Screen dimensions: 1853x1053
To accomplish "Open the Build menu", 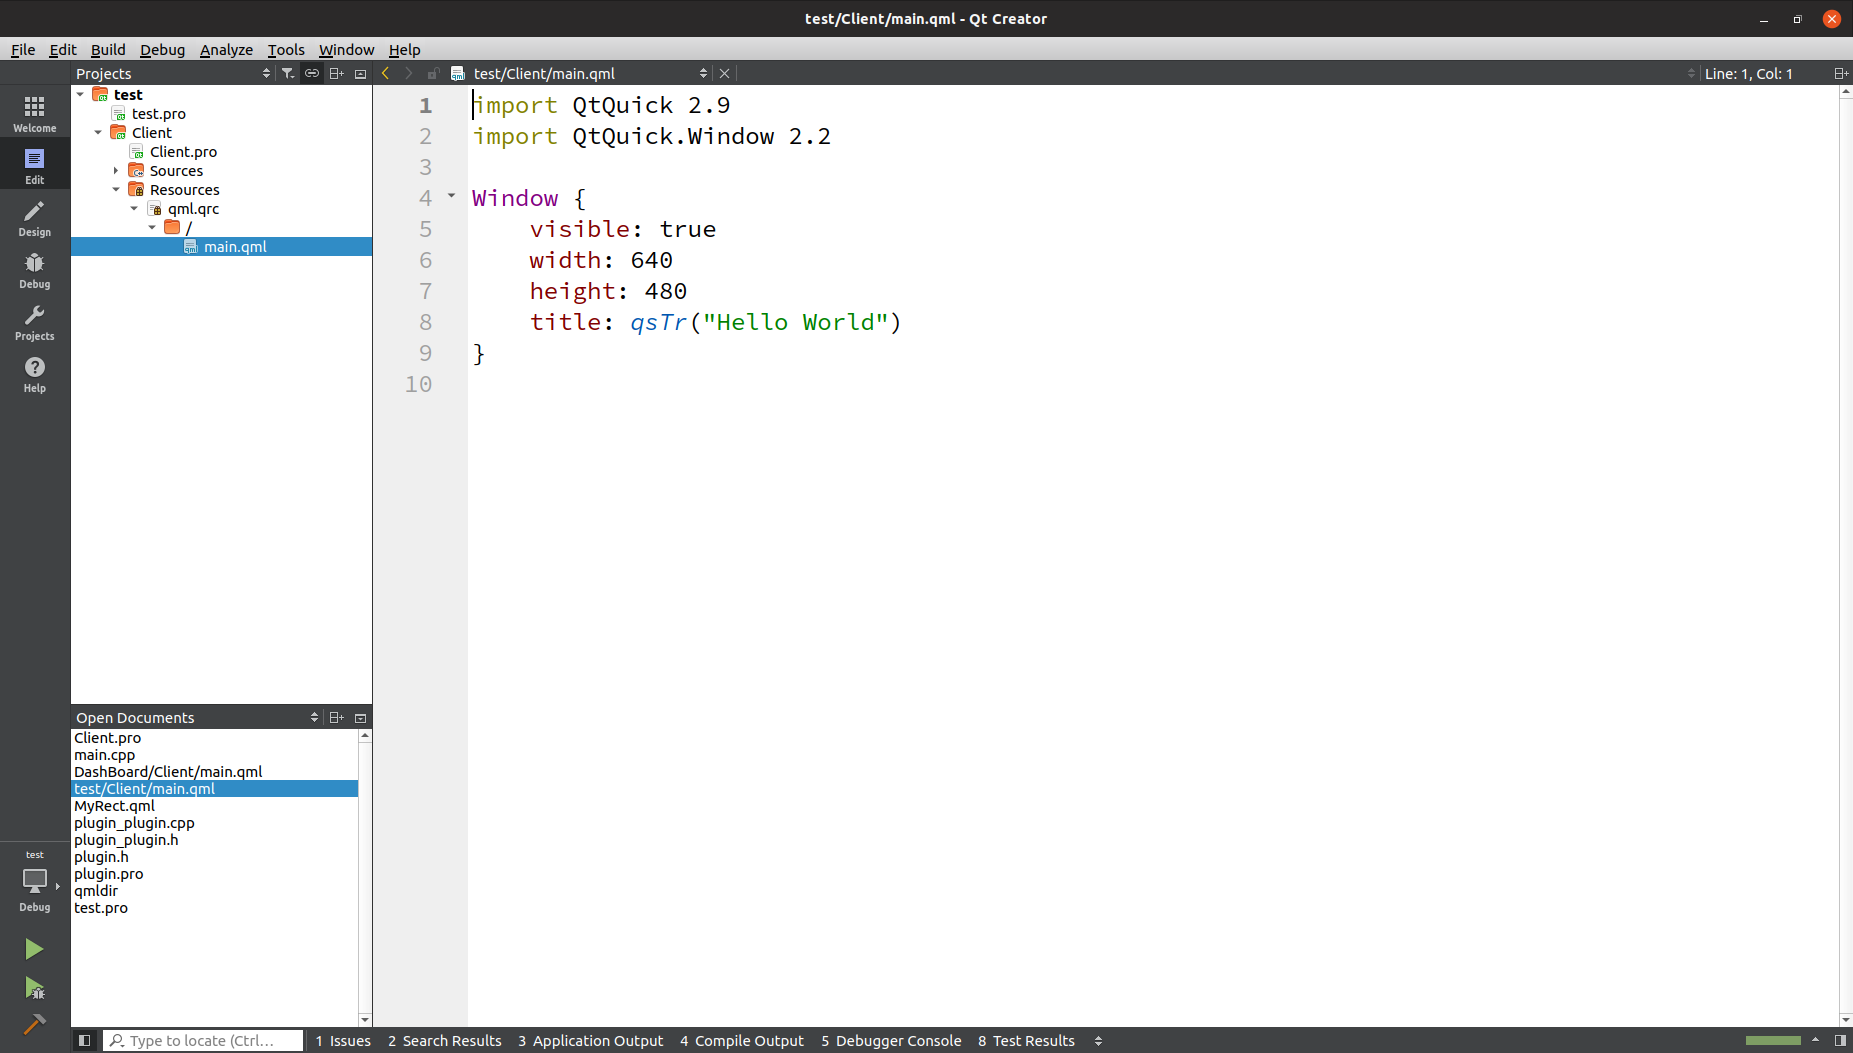I will [x=108, y=49].
